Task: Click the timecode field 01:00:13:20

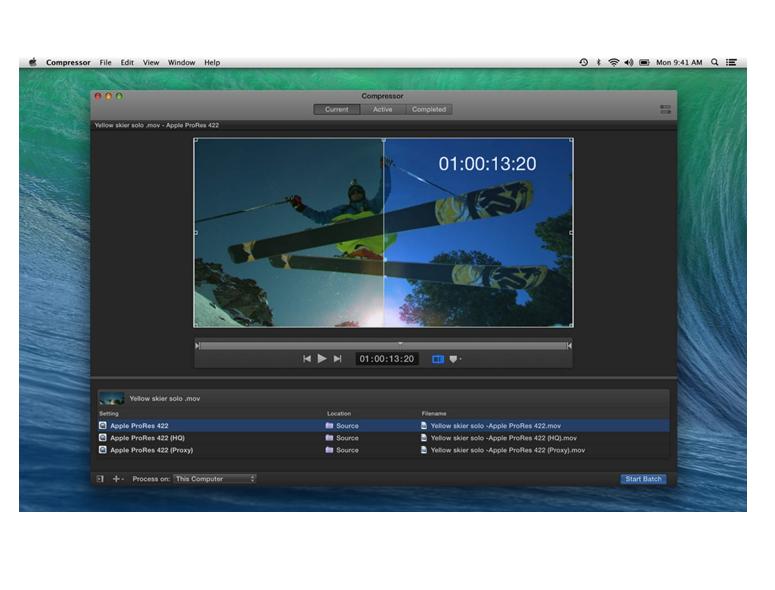Action: pos(387,359)
